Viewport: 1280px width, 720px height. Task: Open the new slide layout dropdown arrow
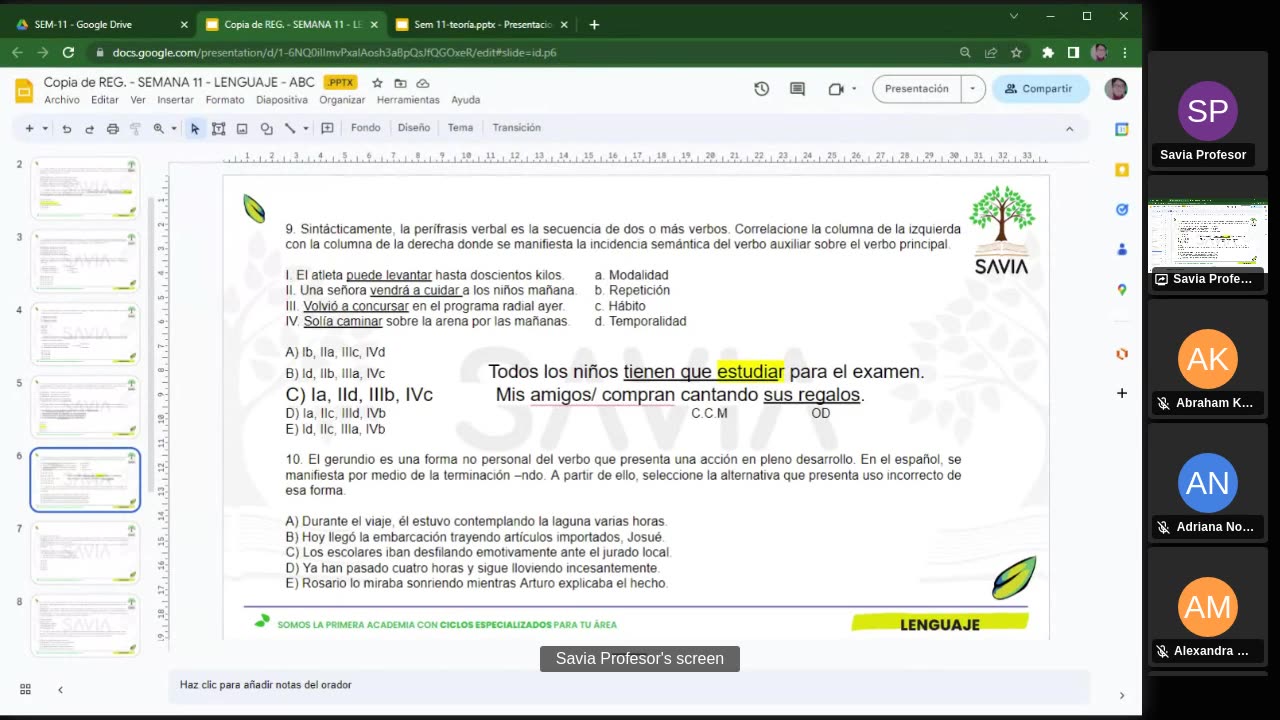pos(44,128)
